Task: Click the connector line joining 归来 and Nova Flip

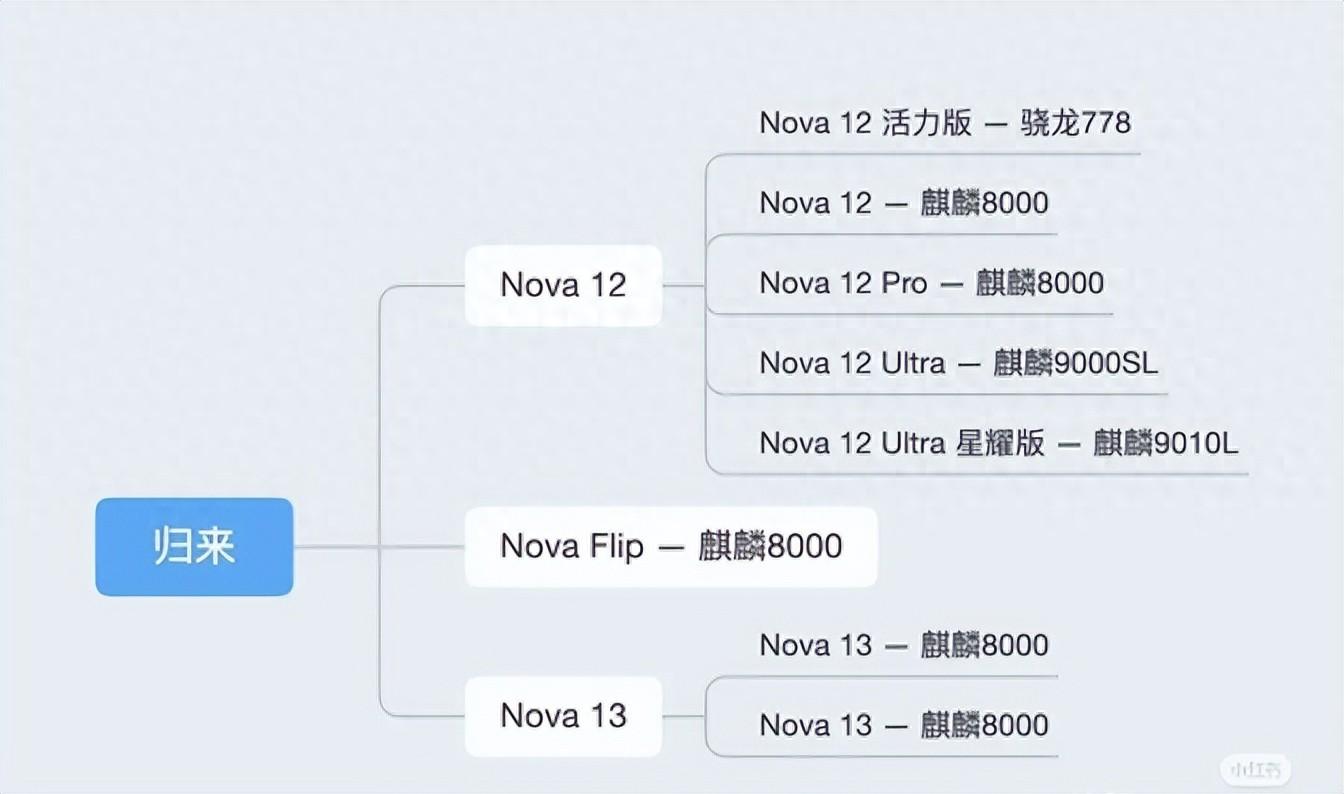Action: [379, 547]
